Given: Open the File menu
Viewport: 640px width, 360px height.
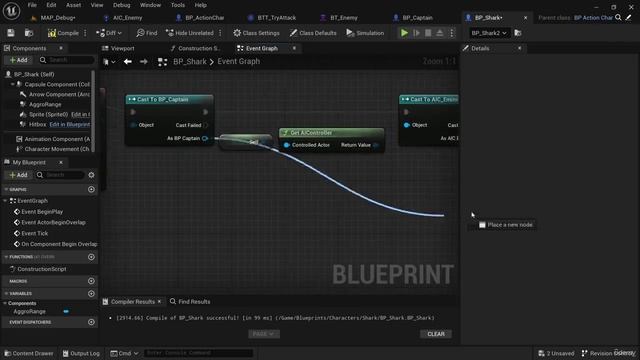Looking at the screenshot, I should point(32,5).
